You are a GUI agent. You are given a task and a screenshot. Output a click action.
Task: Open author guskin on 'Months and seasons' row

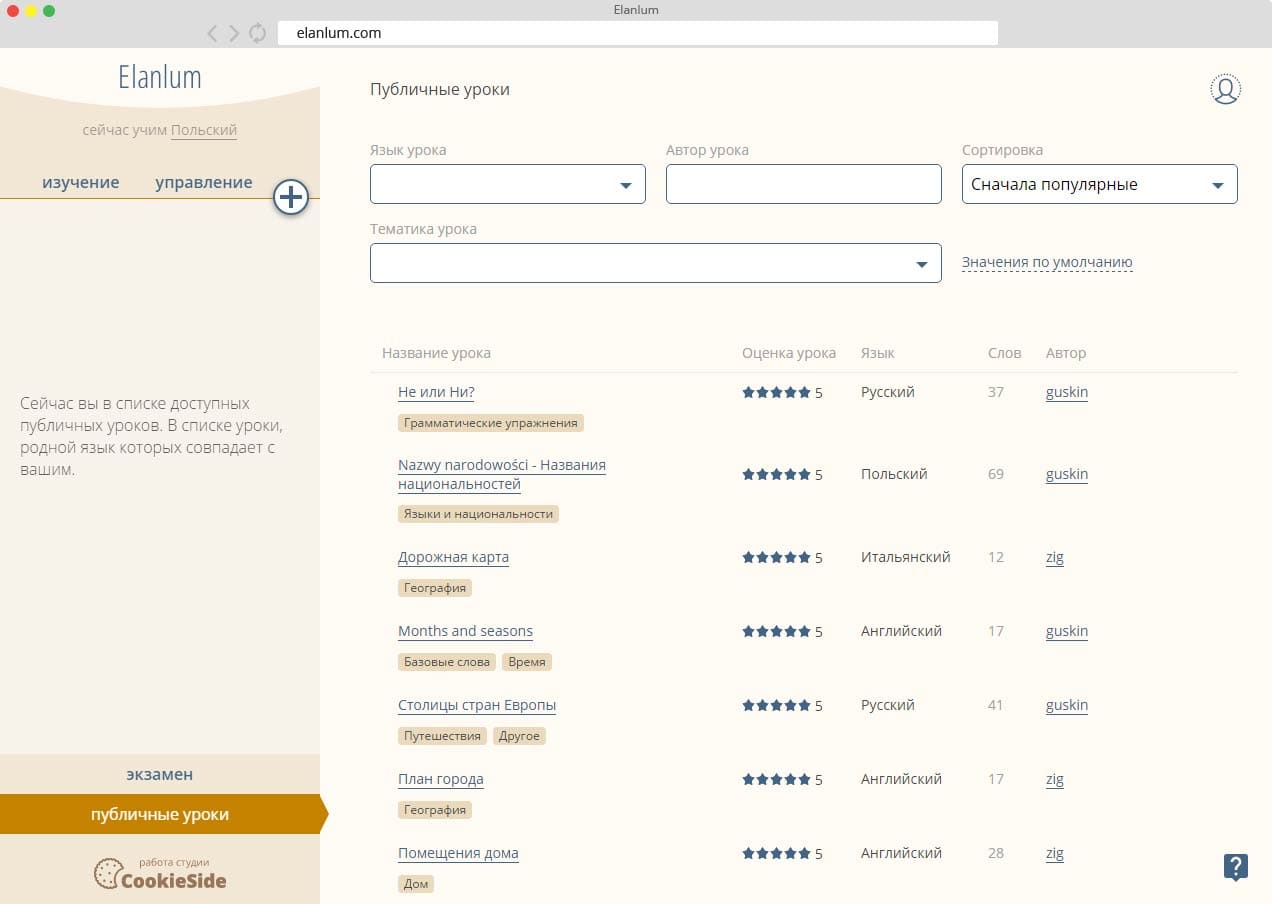click(1067, 631)
